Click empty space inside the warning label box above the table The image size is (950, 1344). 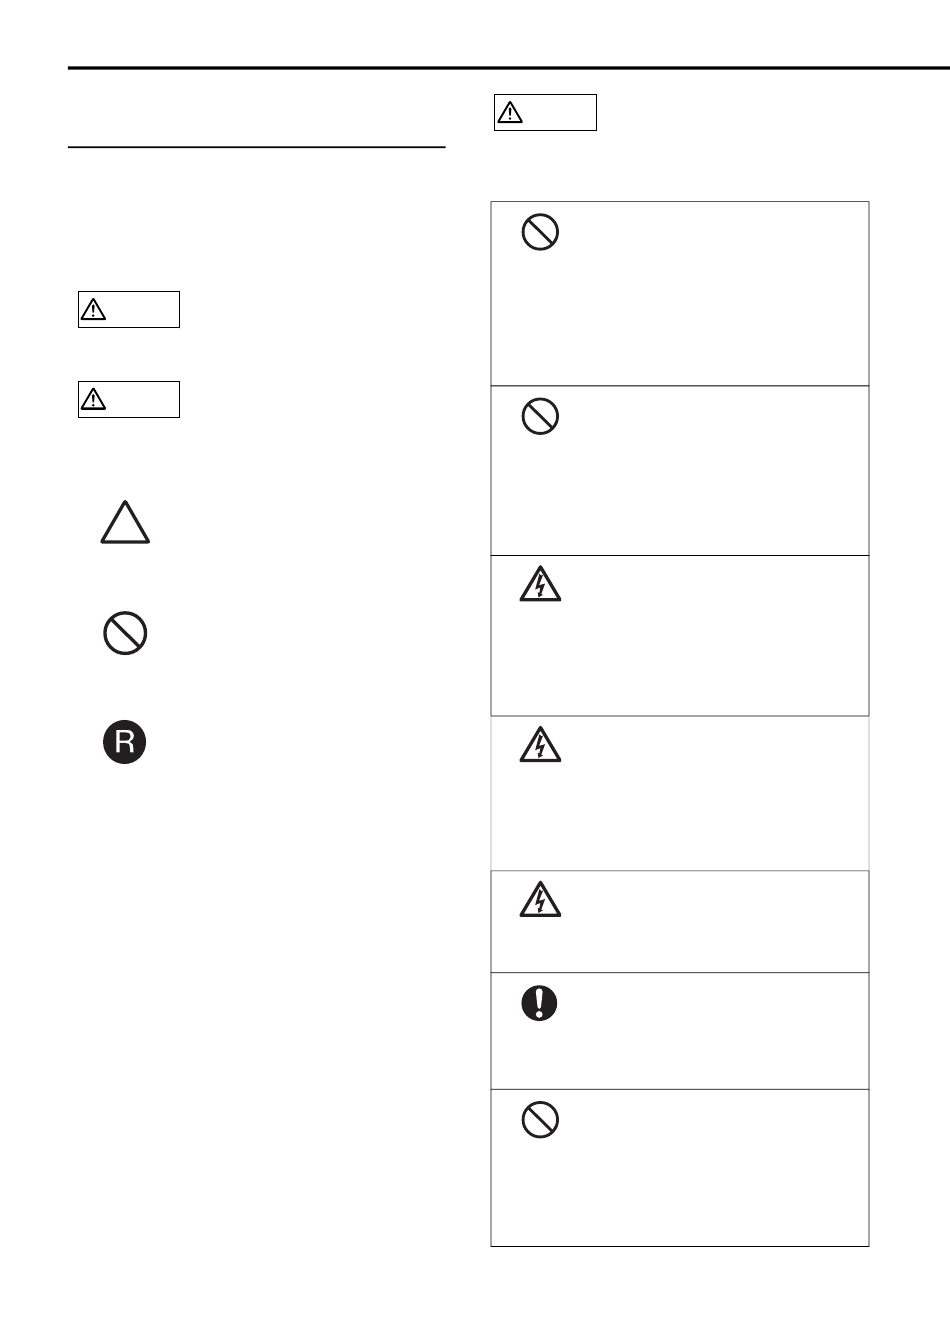click(x=560, y=112)
